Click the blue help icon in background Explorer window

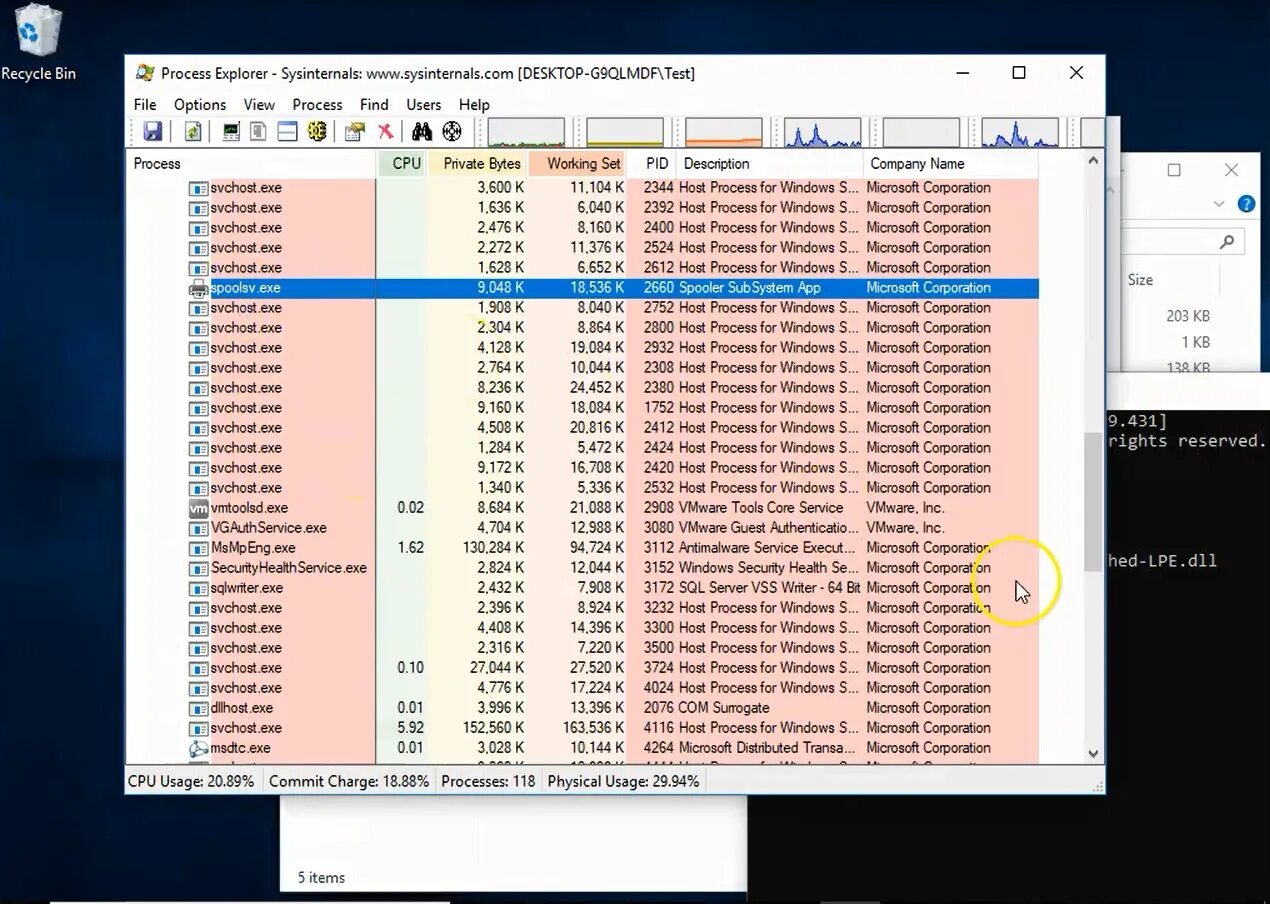1246,204
